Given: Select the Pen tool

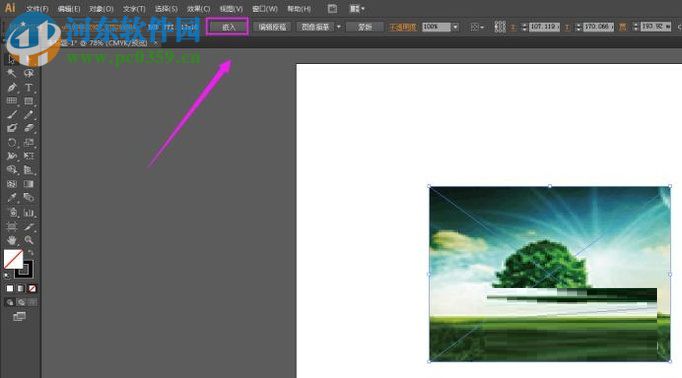Looking at the screenshot, I should point(12,87).
